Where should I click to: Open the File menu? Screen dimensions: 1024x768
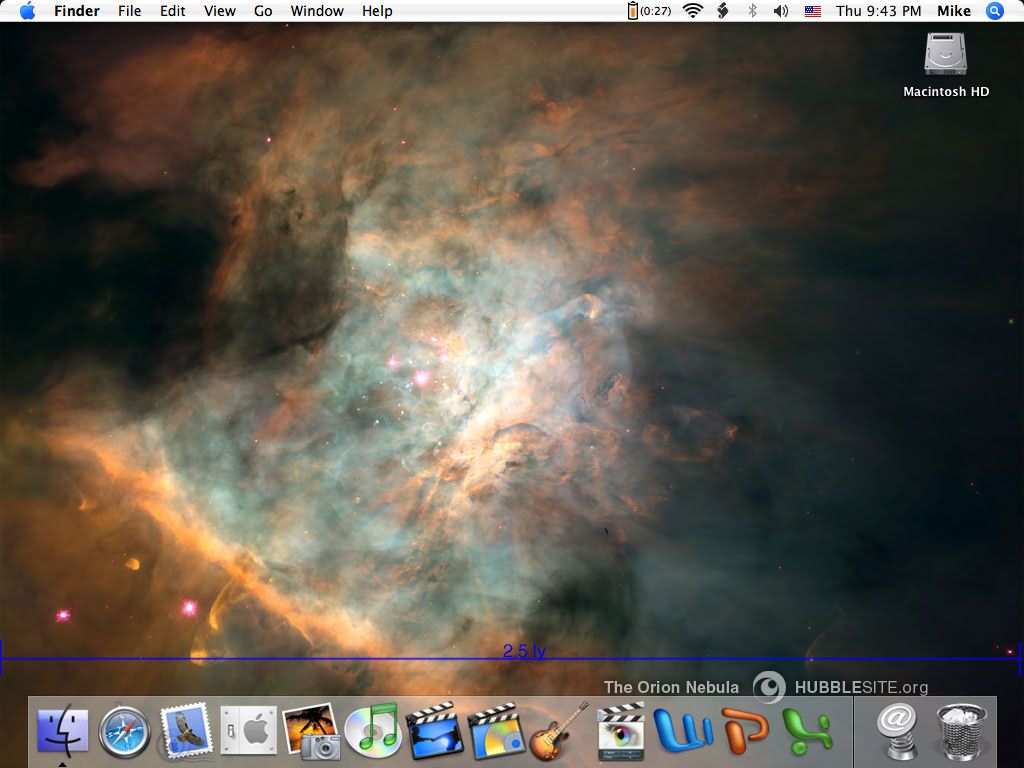pos(129,10)
